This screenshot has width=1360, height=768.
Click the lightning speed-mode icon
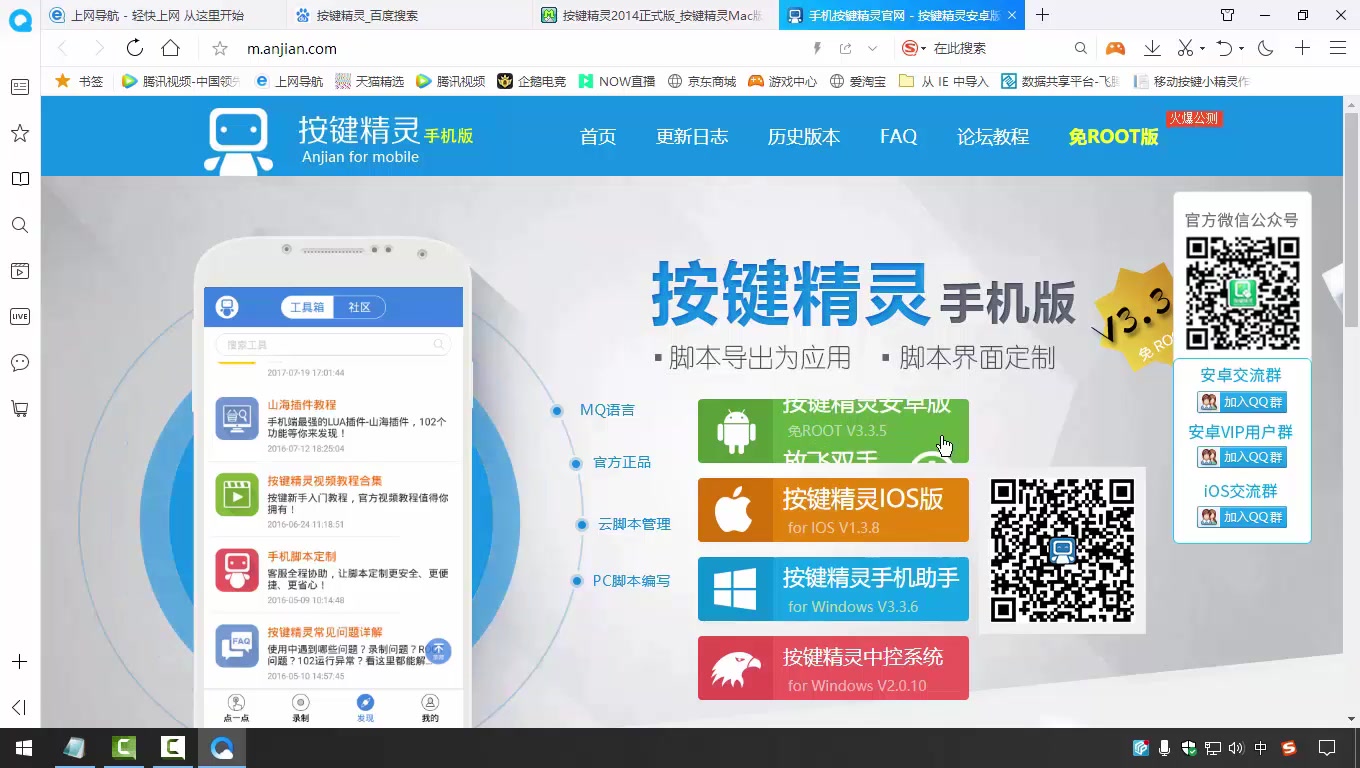pos(817,48)
